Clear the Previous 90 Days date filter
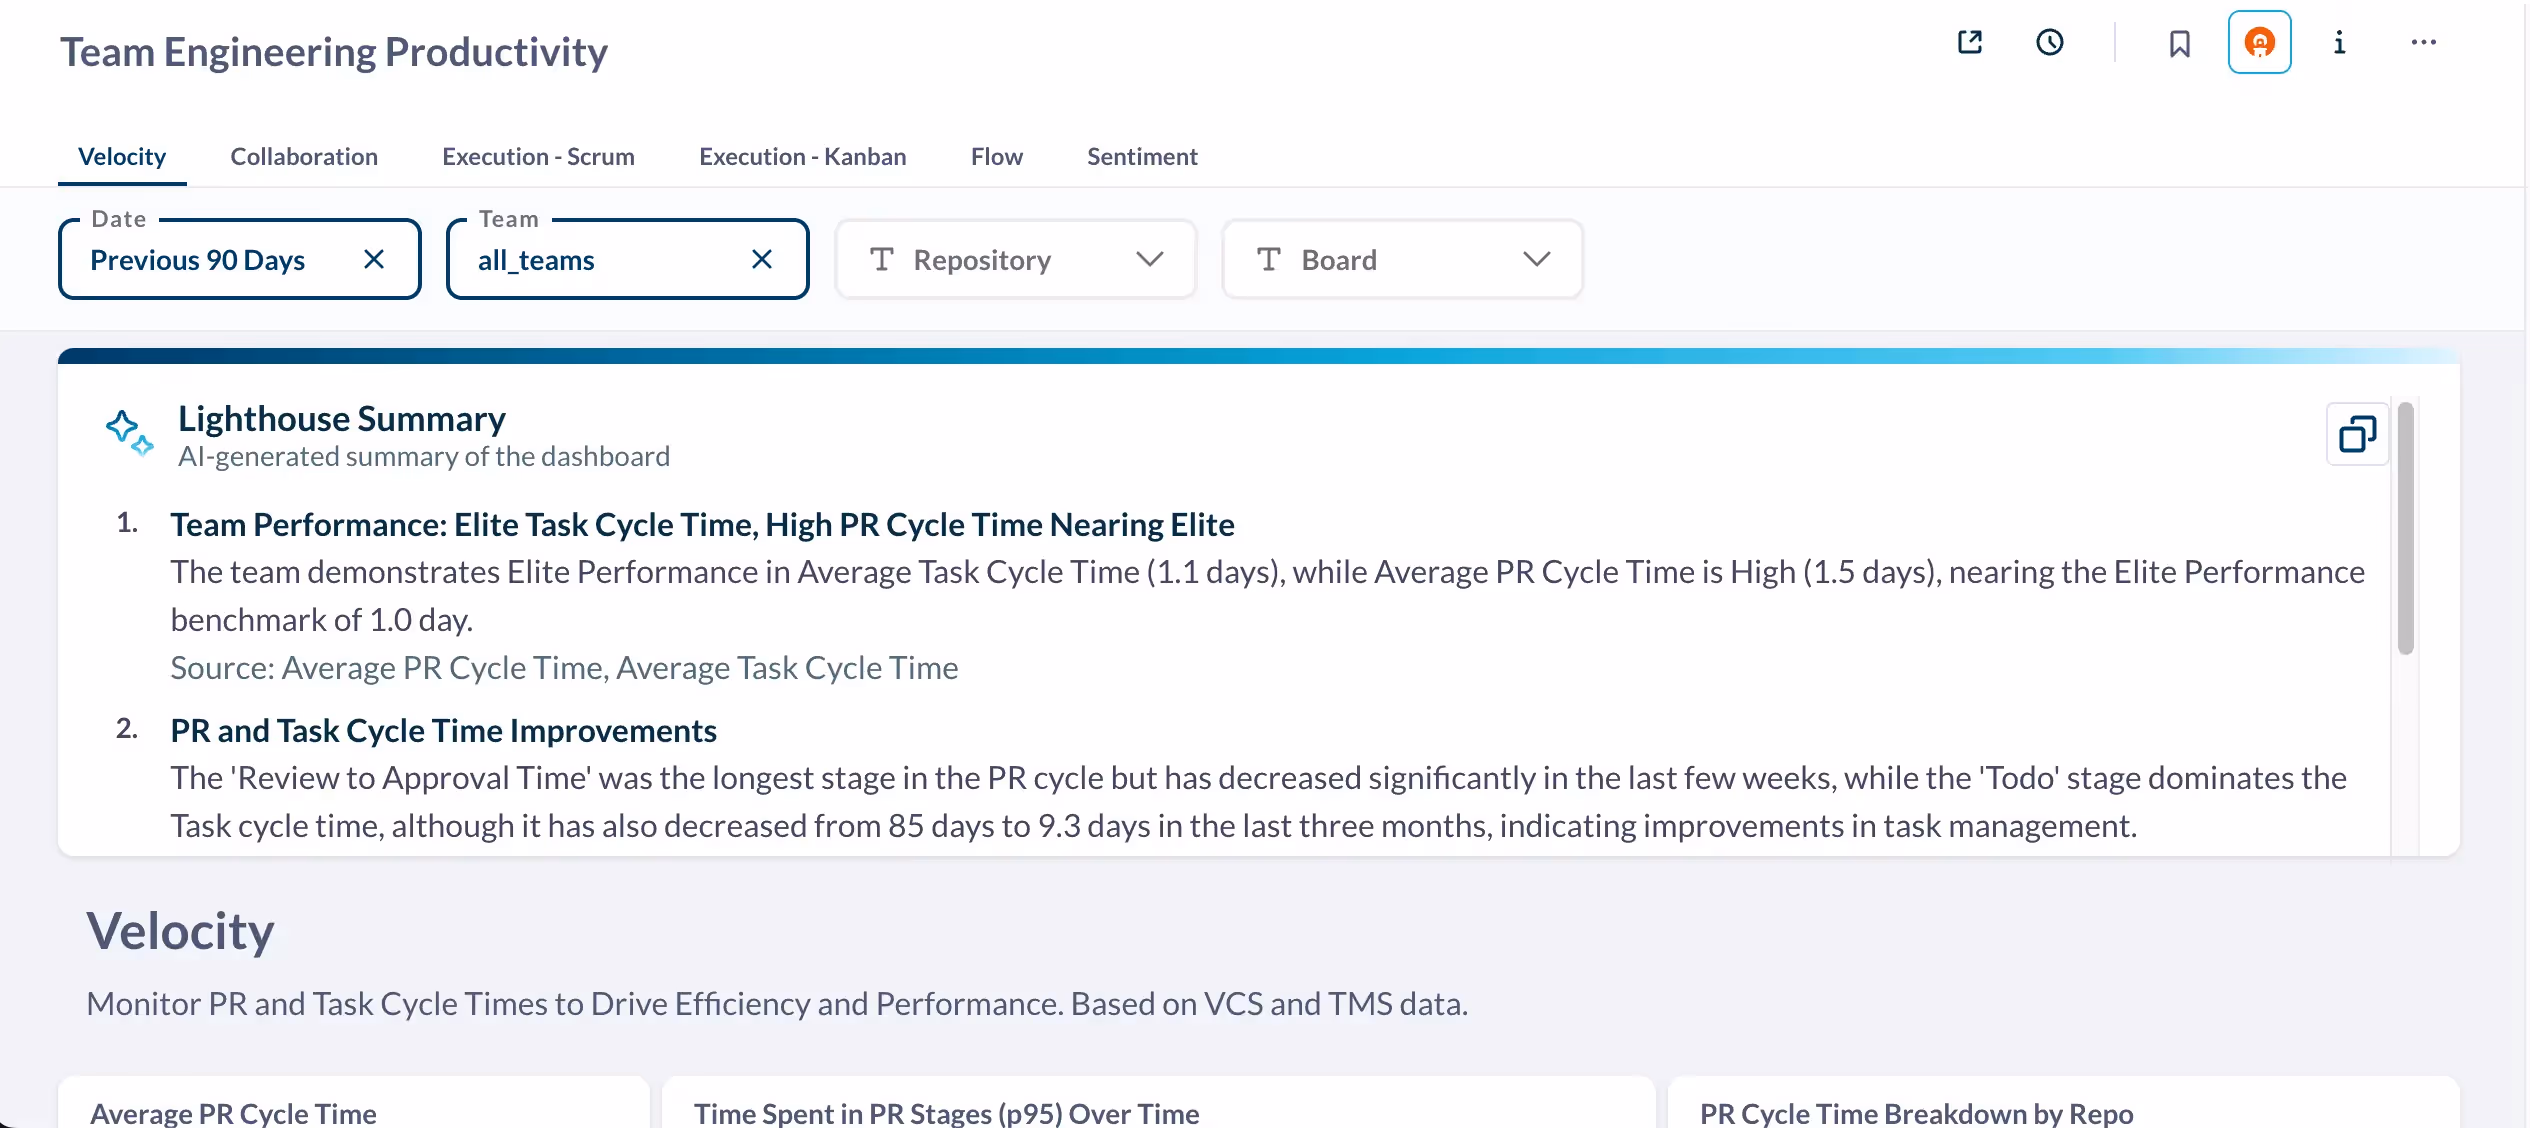2530x1128 pixels. (374, 259)
